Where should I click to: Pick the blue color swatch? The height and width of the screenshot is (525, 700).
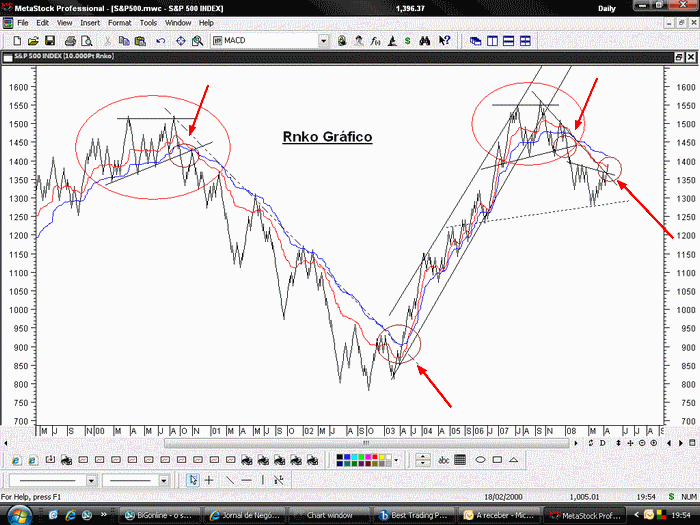pyautogui.click(x=347, y=457)
